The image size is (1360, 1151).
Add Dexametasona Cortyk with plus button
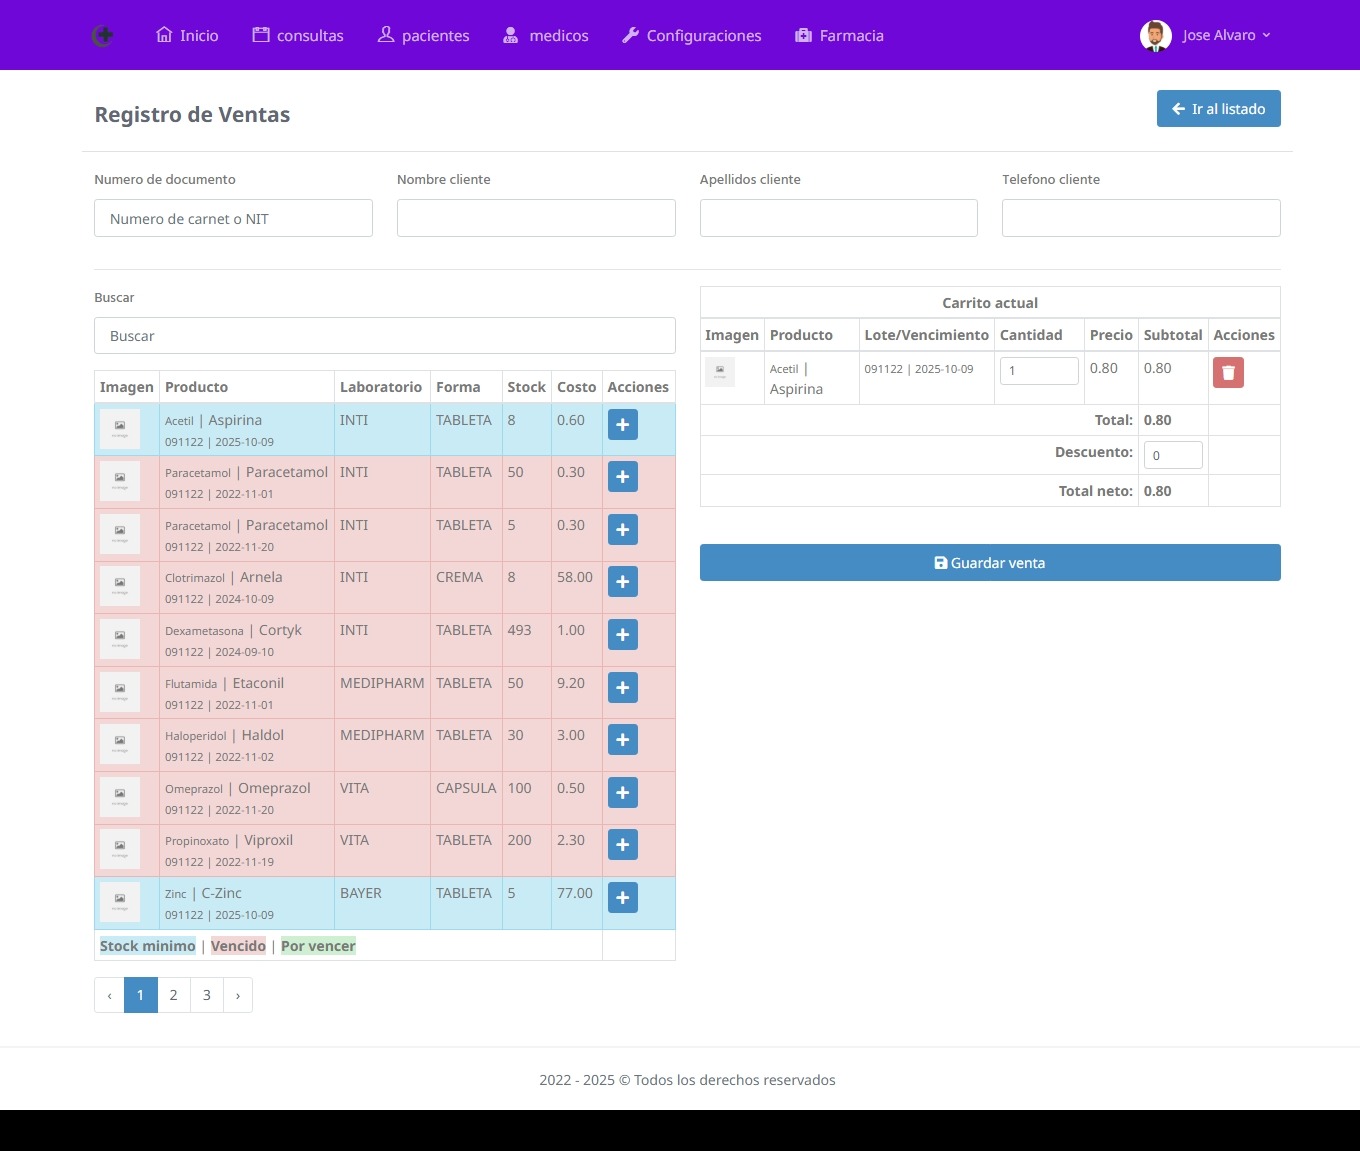622,635
